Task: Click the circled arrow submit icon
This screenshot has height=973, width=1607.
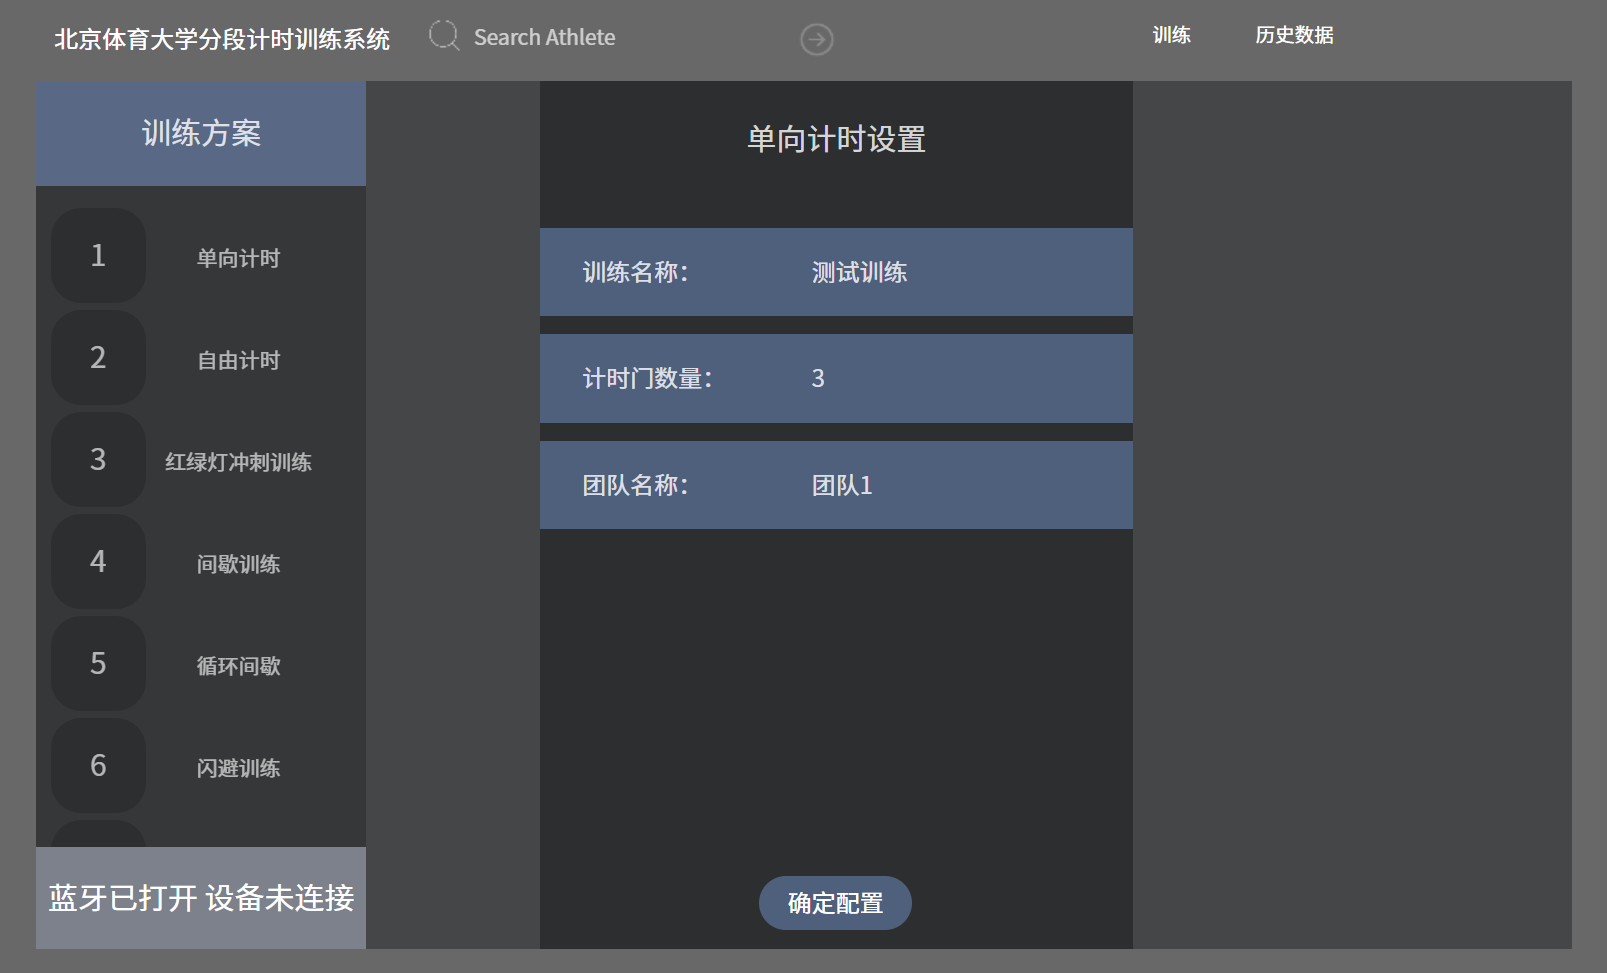Action: point(816,39)
